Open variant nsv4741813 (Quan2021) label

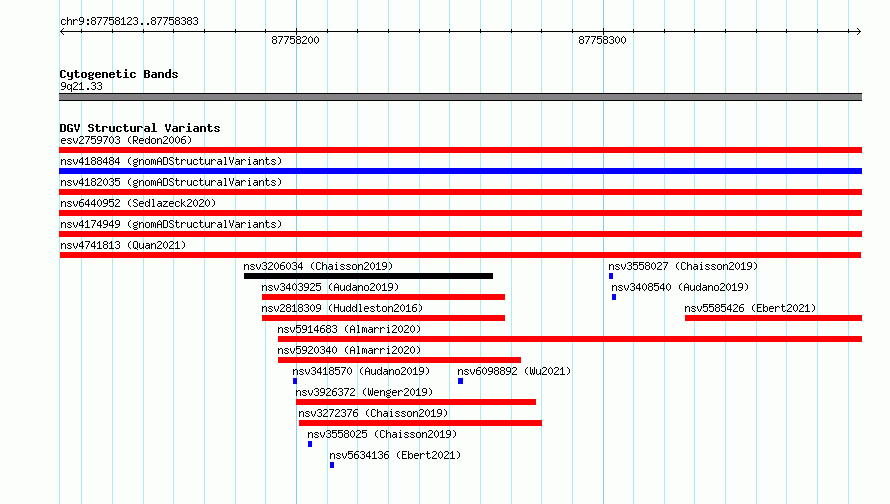(123, 245)
